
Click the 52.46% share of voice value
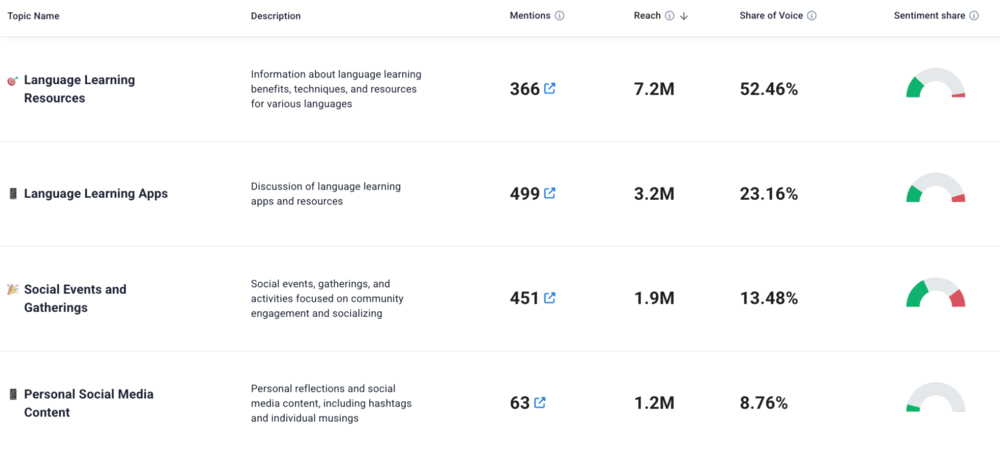769,89
